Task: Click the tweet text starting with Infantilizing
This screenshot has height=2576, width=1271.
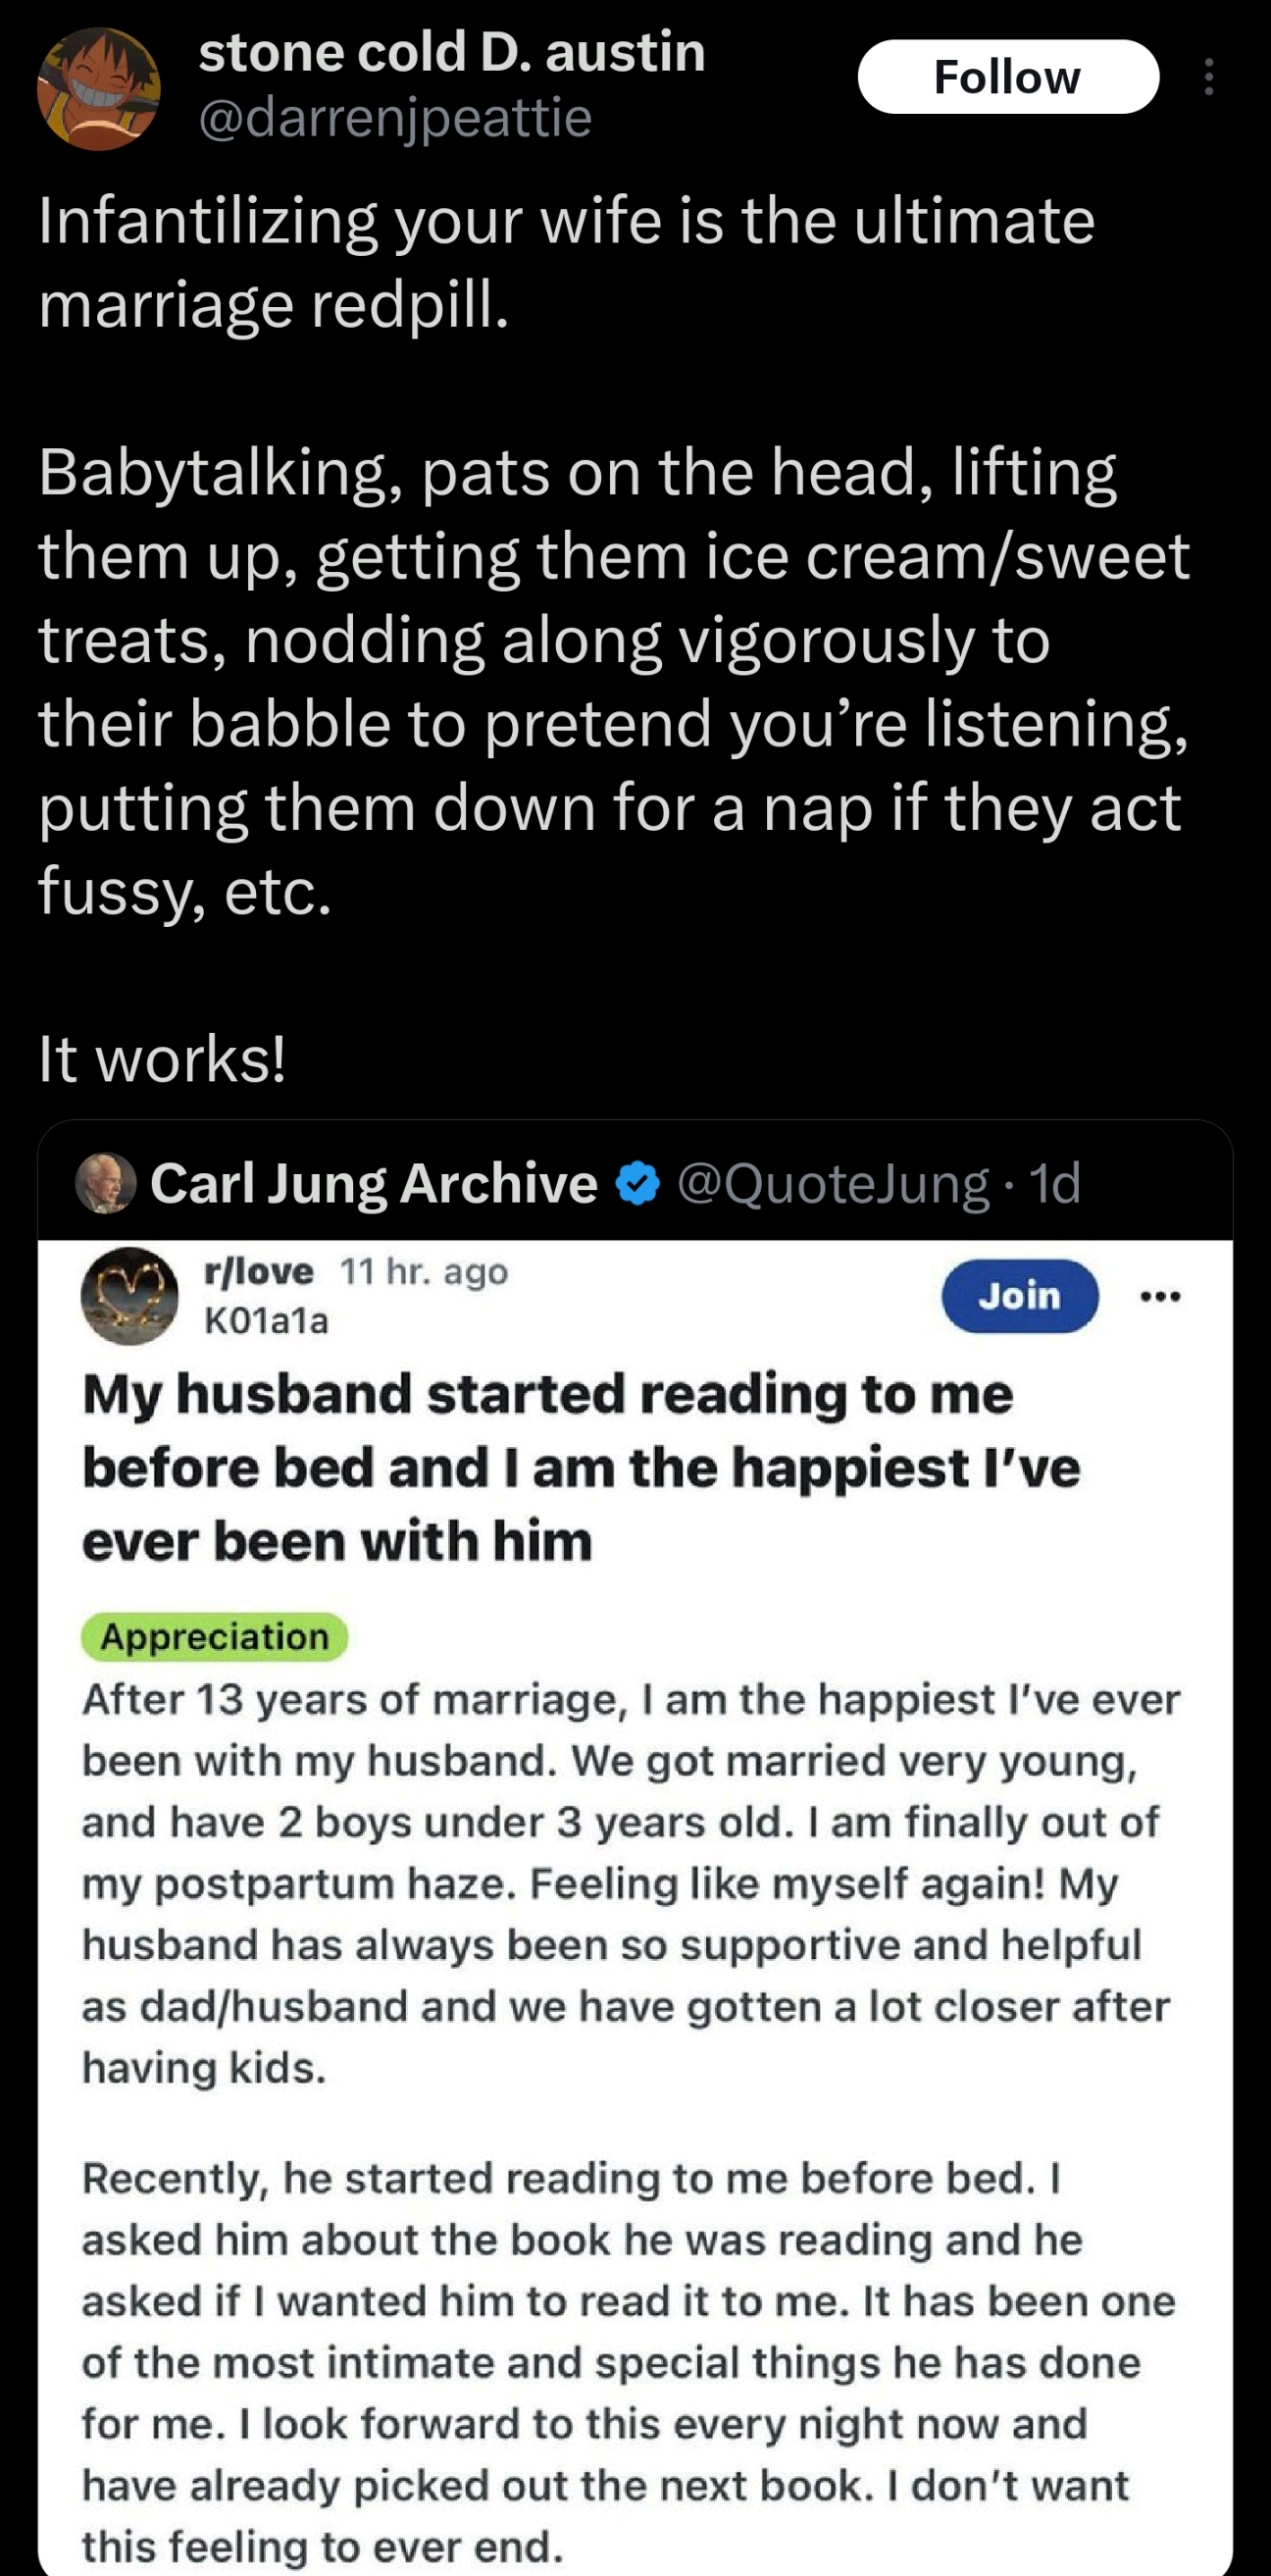Action: point(566,261)
